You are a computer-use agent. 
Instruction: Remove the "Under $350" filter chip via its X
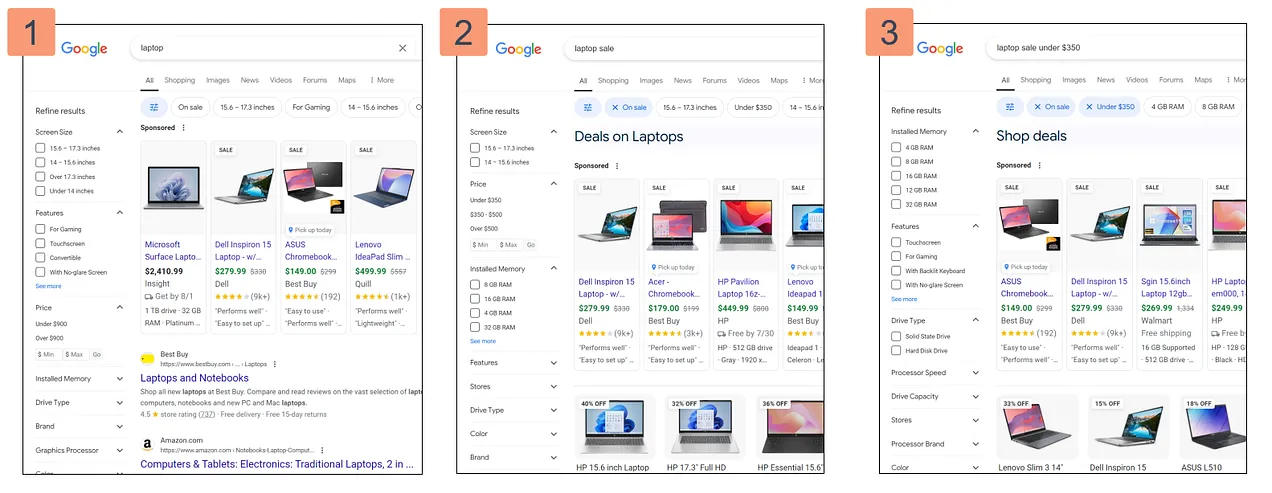click(1086, 107)
